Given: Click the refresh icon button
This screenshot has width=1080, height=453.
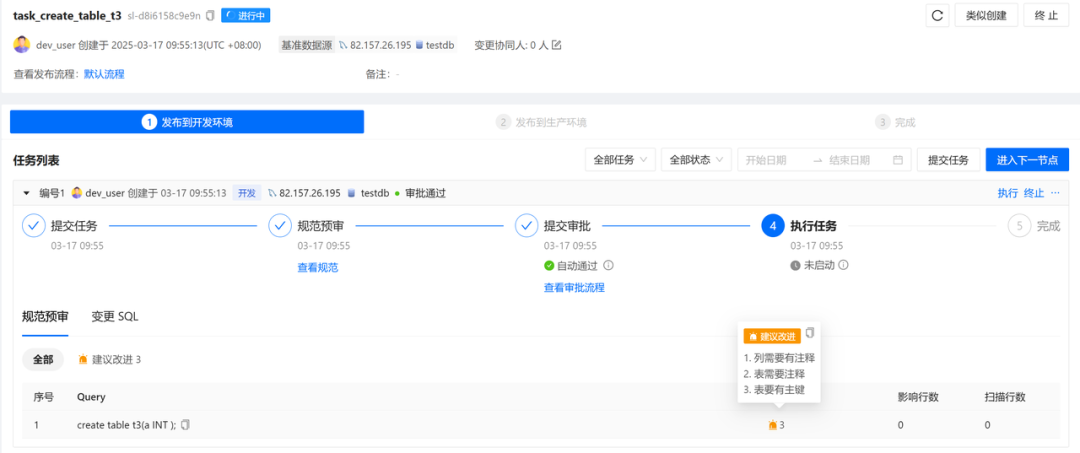Looking at the screenshot, I should [937, 15].
